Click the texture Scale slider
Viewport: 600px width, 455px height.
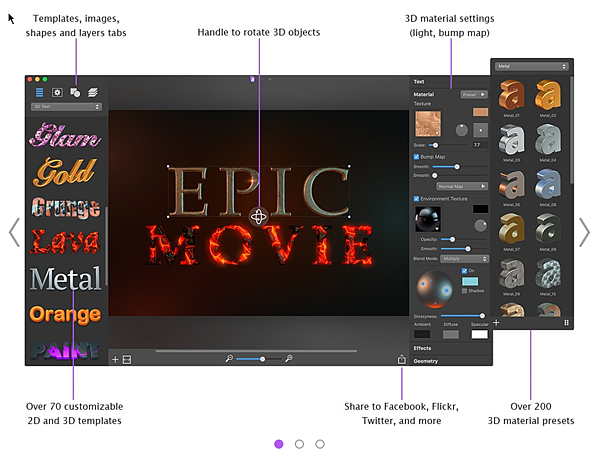pos(448,145)
